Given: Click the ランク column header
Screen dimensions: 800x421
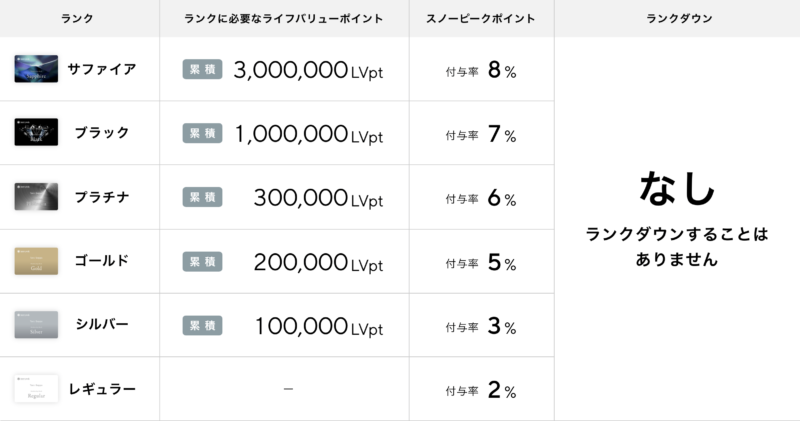Looking at the screenshot, I should [77, 18].
